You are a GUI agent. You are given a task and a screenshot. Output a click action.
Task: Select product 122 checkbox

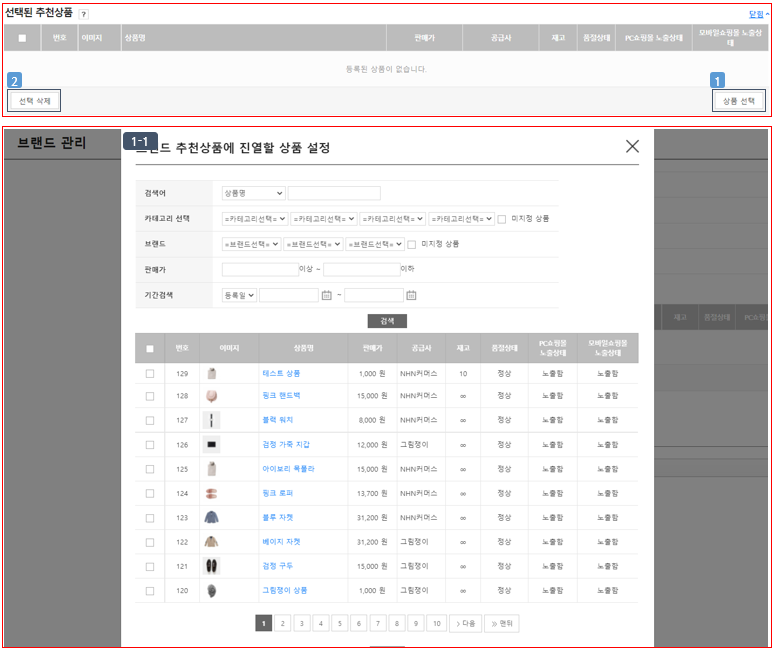[x=150, y=542]
